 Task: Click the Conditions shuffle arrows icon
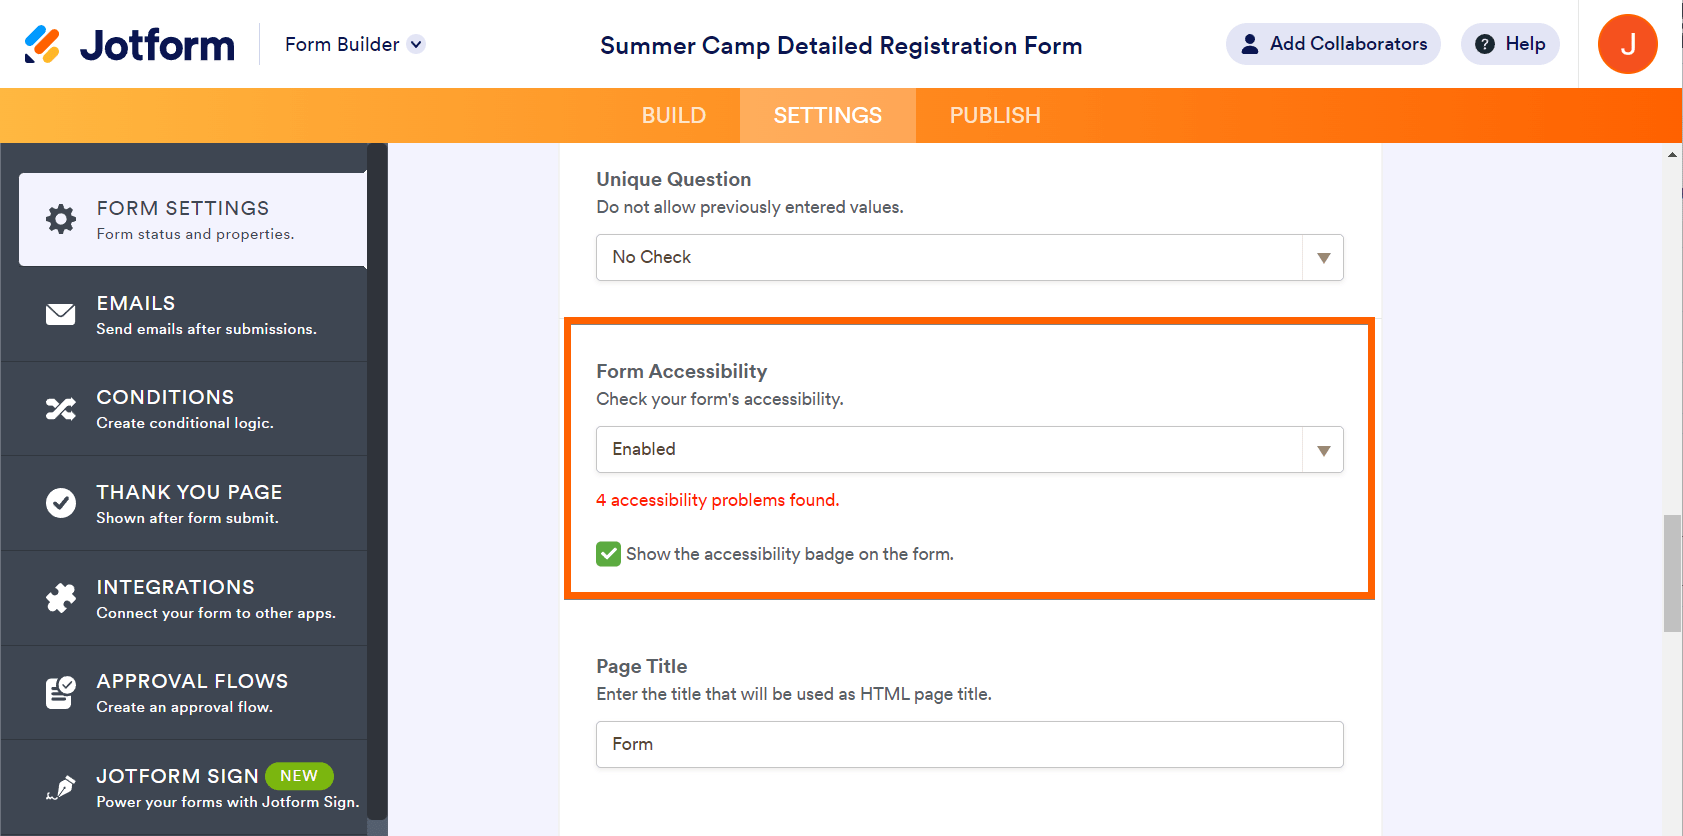click(61, 409)
